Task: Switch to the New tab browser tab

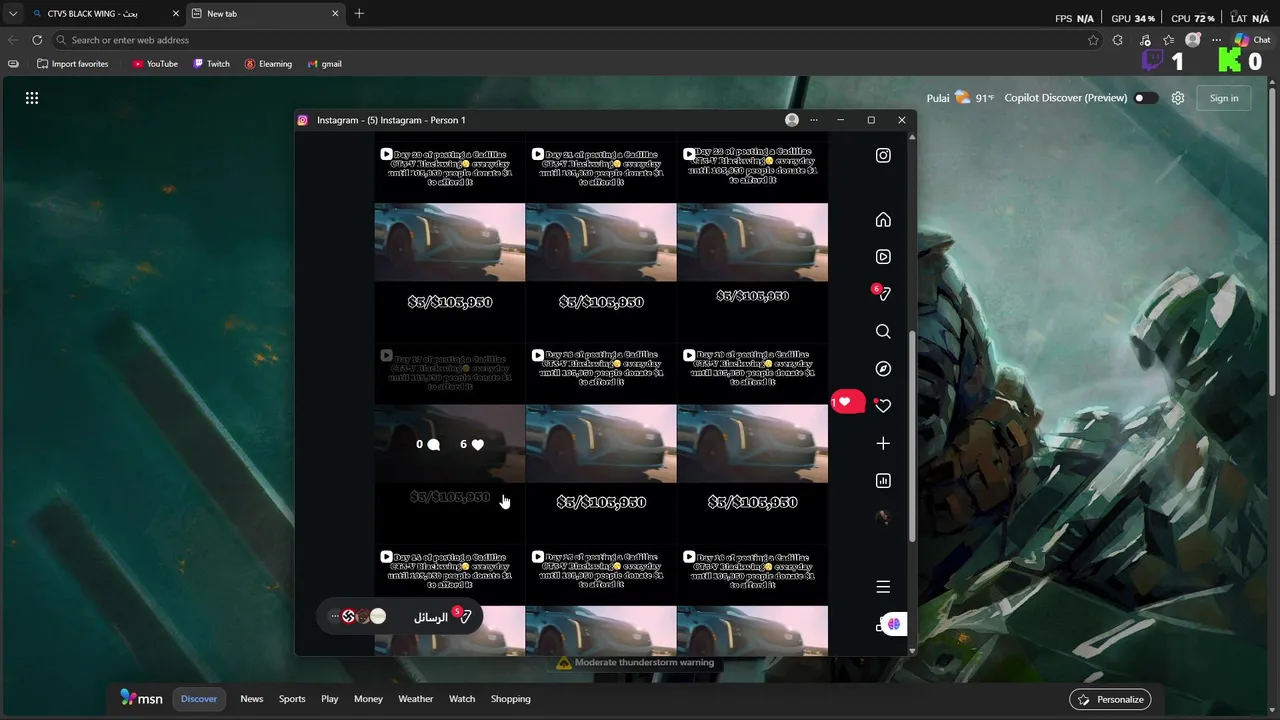Action: click(x=266, y=14)
